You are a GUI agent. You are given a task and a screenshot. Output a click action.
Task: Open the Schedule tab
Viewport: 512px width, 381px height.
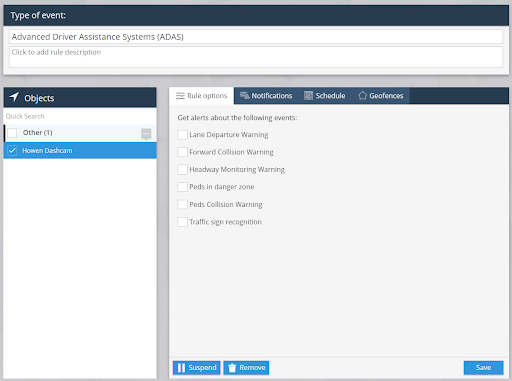[325, 96]
